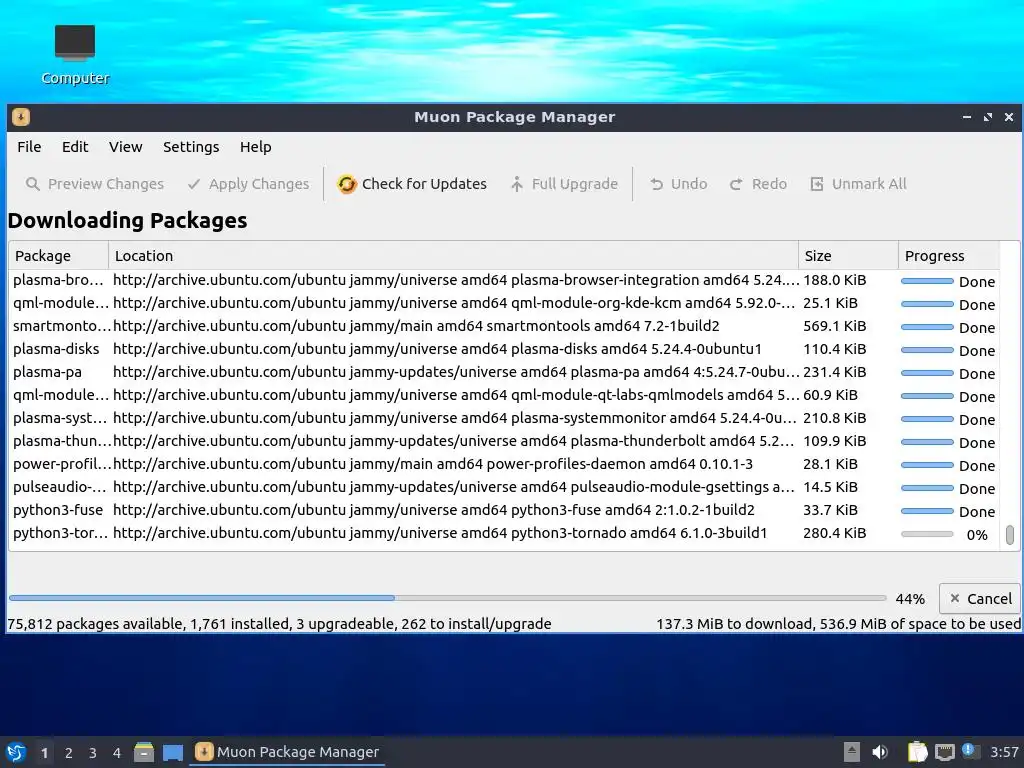Click the network monitor tray icon

pyautogui.click(x=944, y=752)
